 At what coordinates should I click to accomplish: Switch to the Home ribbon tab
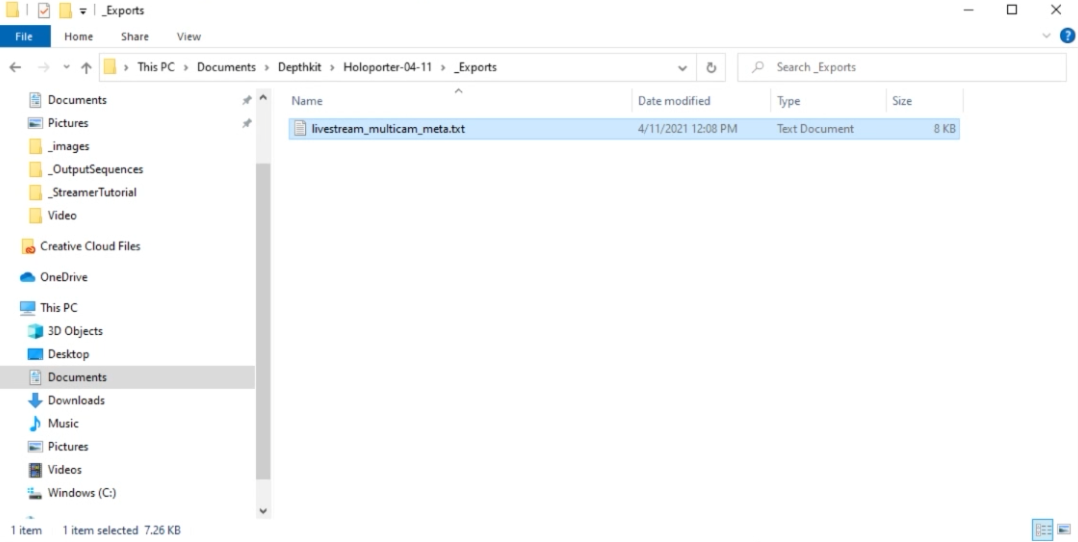(x=78, y=36)
